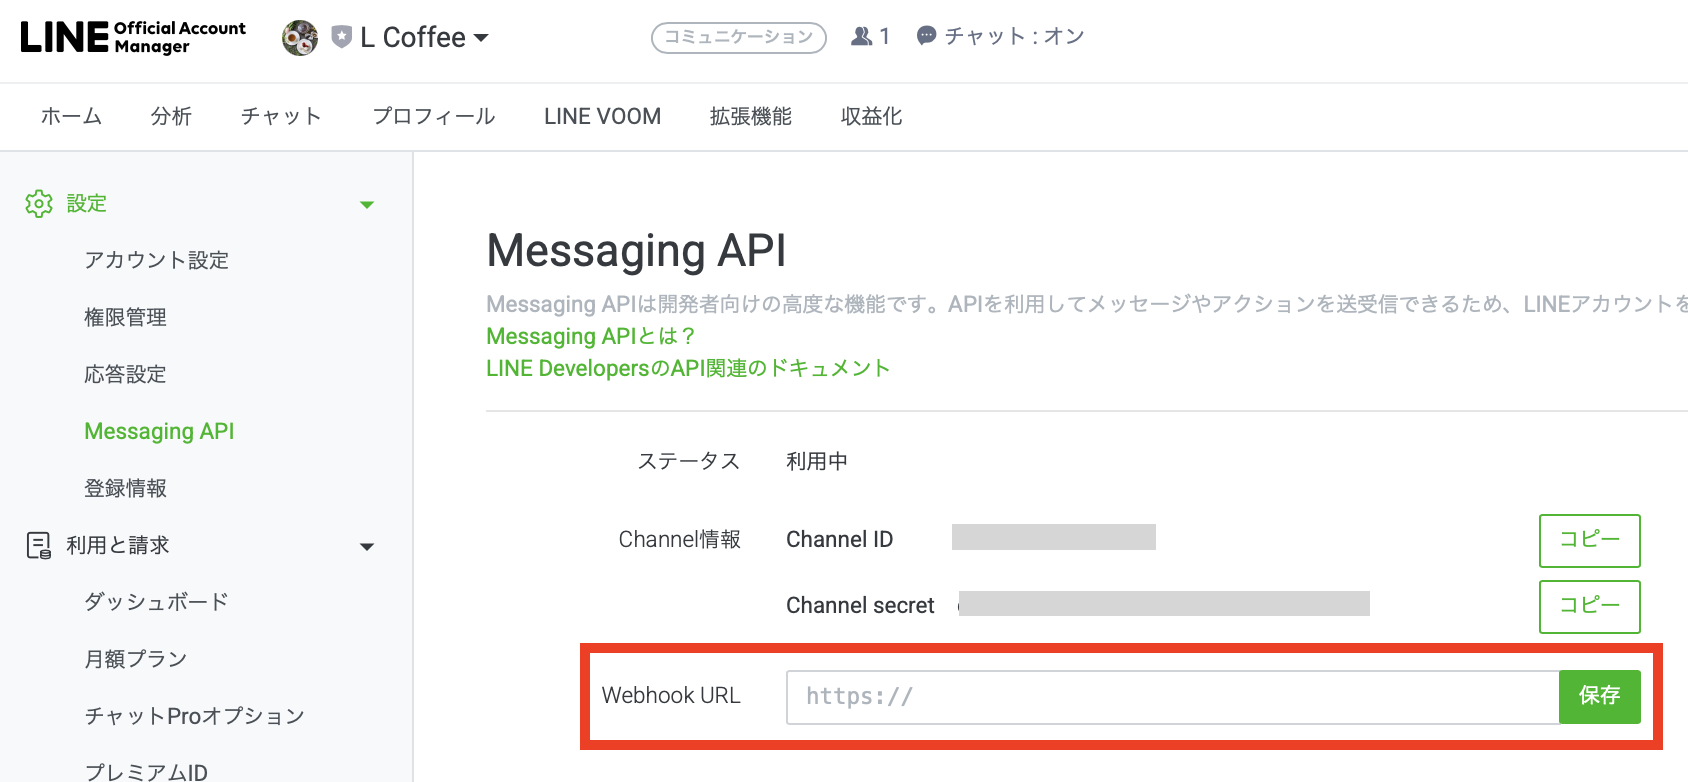The image size is (1688, 782).
Task: Select プレミアムID in sidebar
Action: coord(146,772)
